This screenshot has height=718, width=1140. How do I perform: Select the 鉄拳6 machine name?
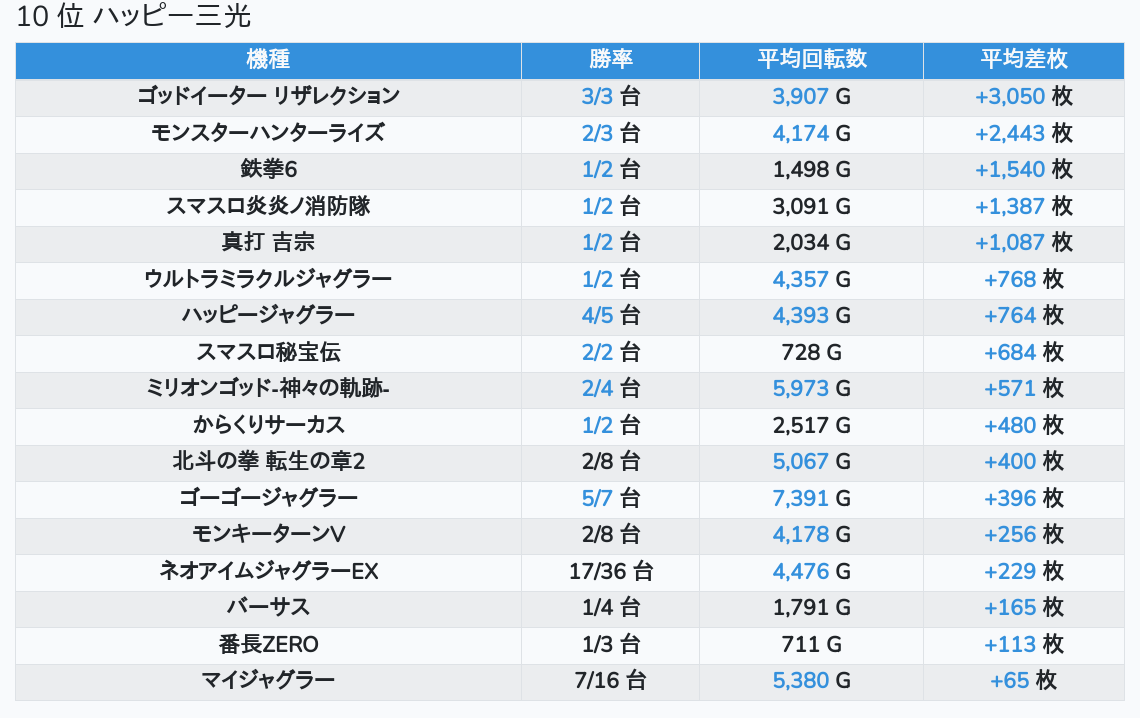click(x=268, y=170)
